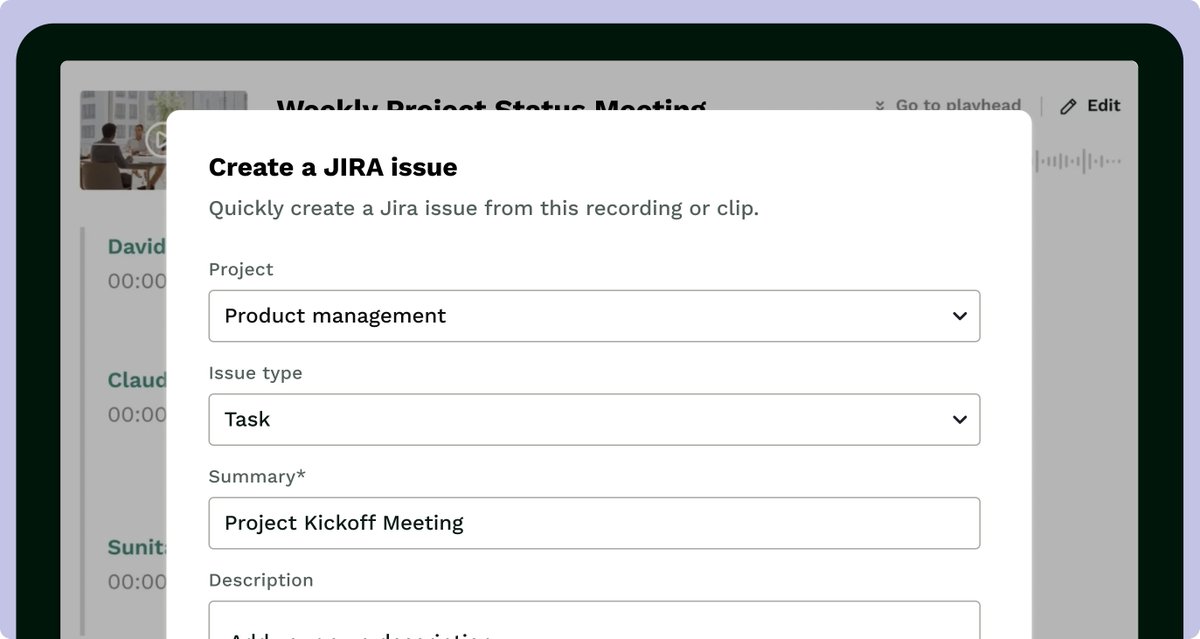This screenshot has height=639, width=1200.
Task: Open the Issue type dropdown showing Task
Action: pos(594,420)
